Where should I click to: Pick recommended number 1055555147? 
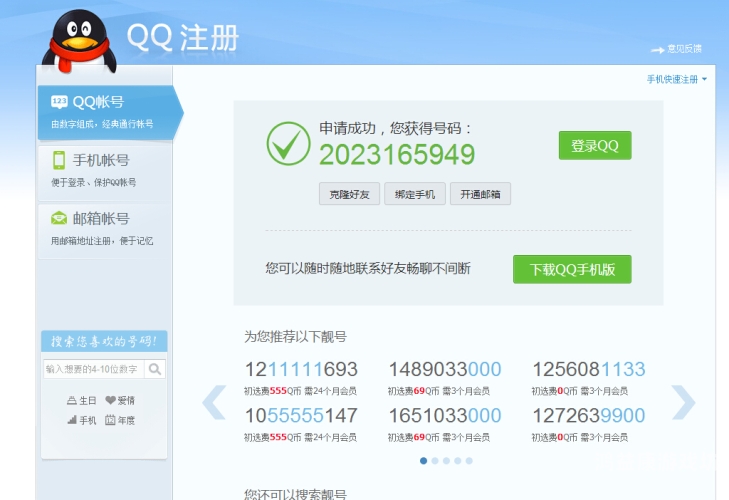click(x=301, y=415)
